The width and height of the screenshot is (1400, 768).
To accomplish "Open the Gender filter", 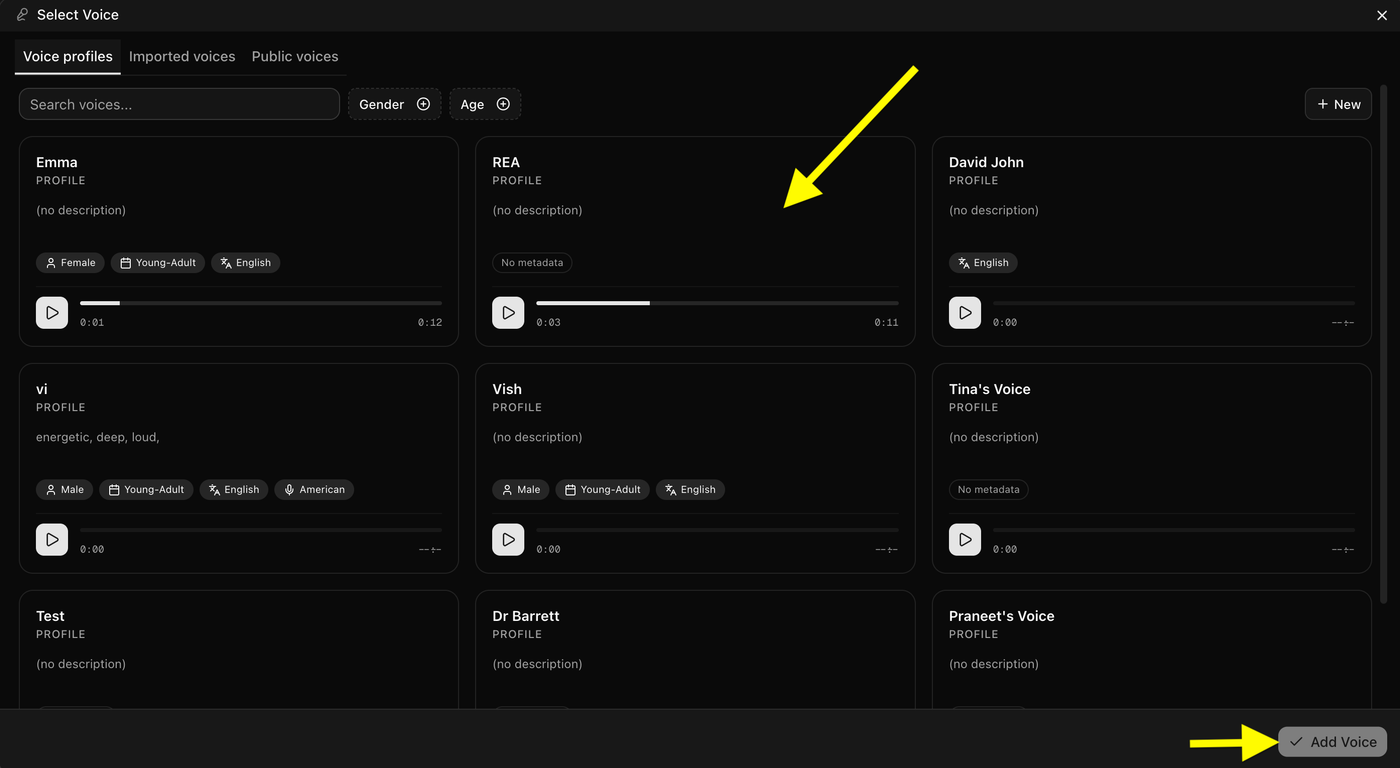I will tap(395, 104).
